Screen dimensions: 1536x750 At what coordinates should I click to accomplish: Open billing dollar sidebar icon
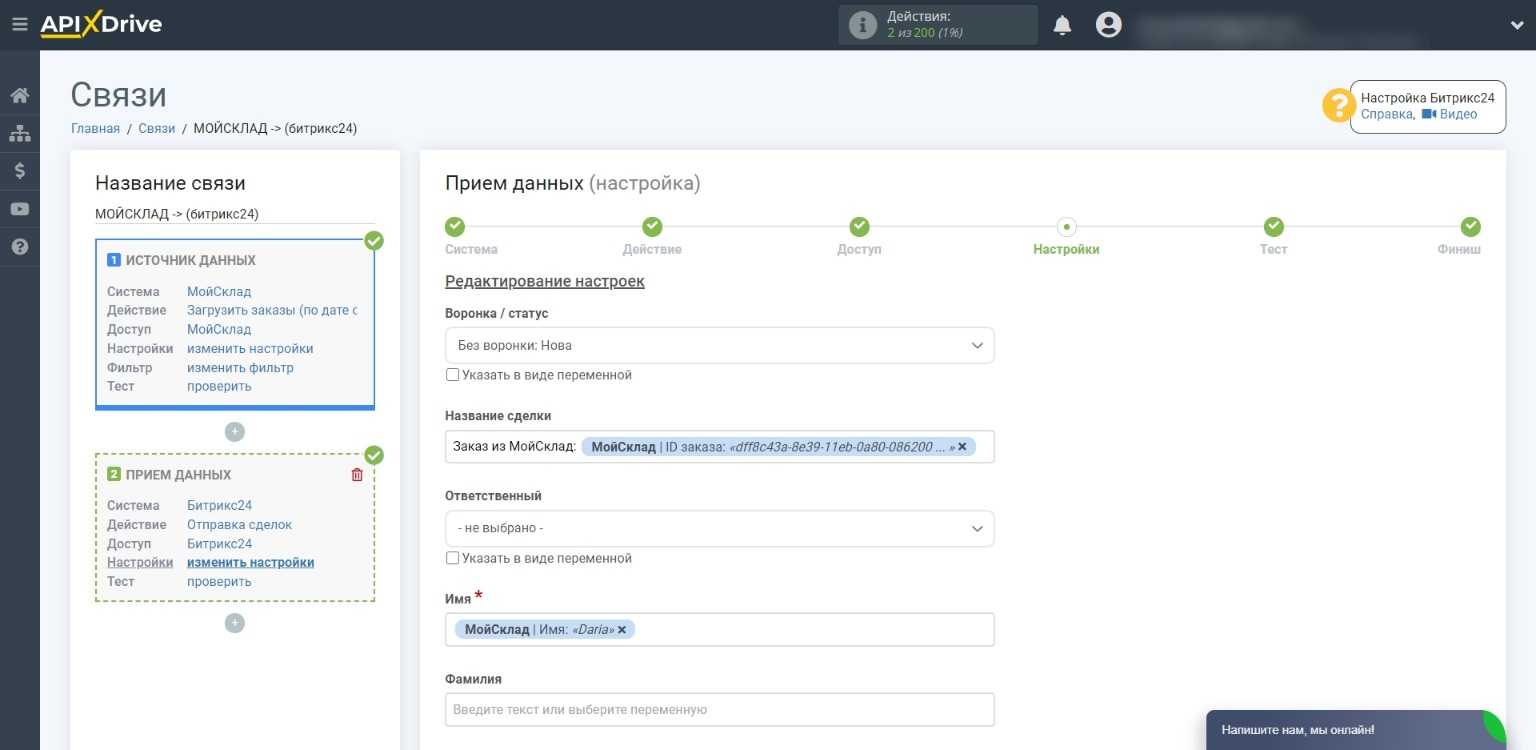coord(19,171)
